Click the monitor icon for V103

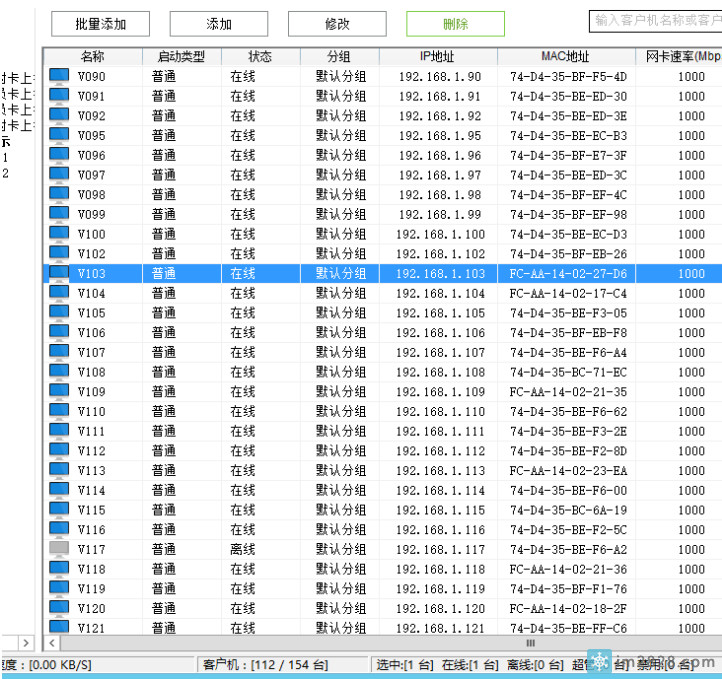pos(59,273)
